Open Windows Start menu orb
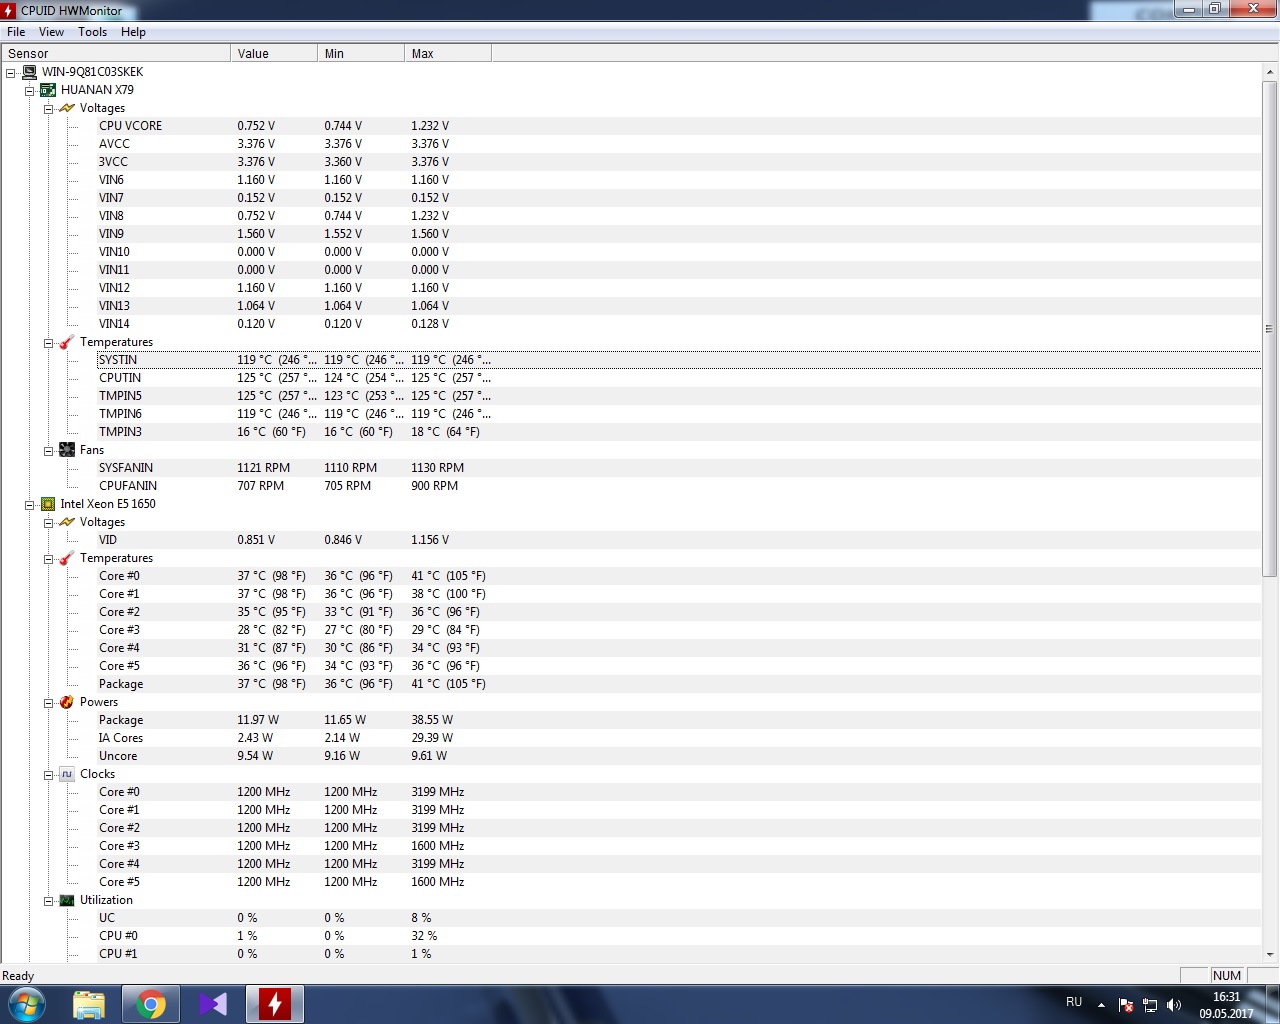 tap(26, 1004)
